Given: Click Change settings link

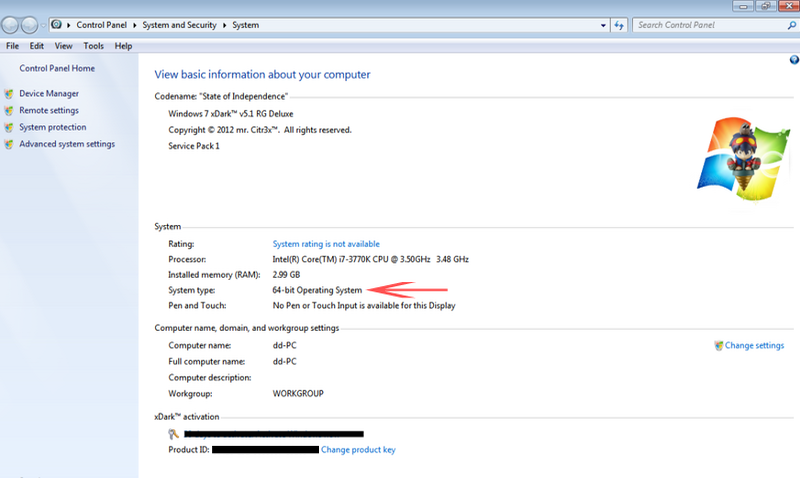Looking at the screenshot, I should [x=754, y=346].
